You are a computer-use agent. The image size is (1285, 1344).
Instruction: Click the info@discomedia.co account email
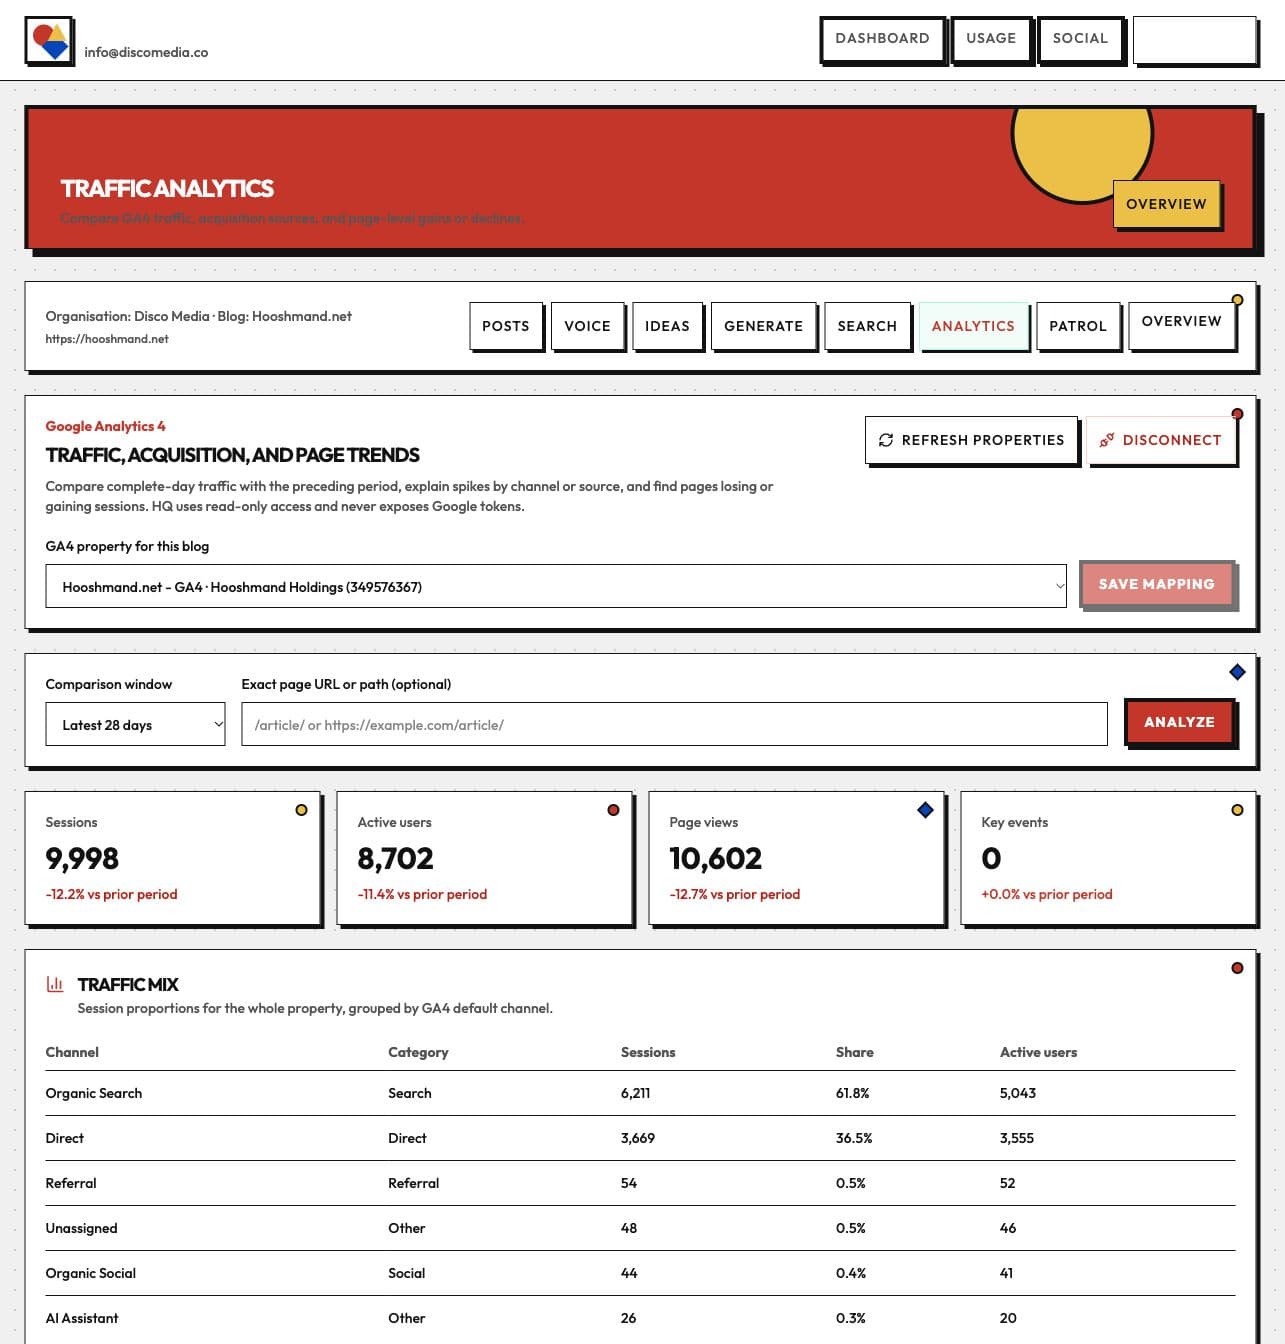(x=146, y=52)
